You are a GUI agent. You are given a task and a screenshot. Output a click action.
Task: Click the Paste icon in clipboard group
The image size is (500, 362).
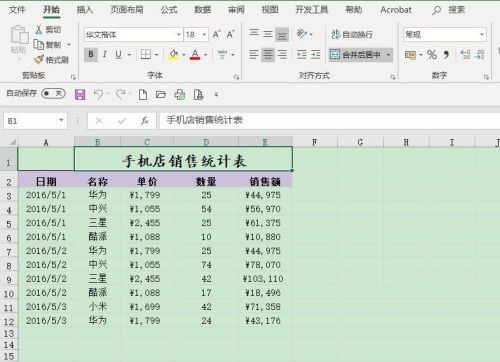point(19,35)
